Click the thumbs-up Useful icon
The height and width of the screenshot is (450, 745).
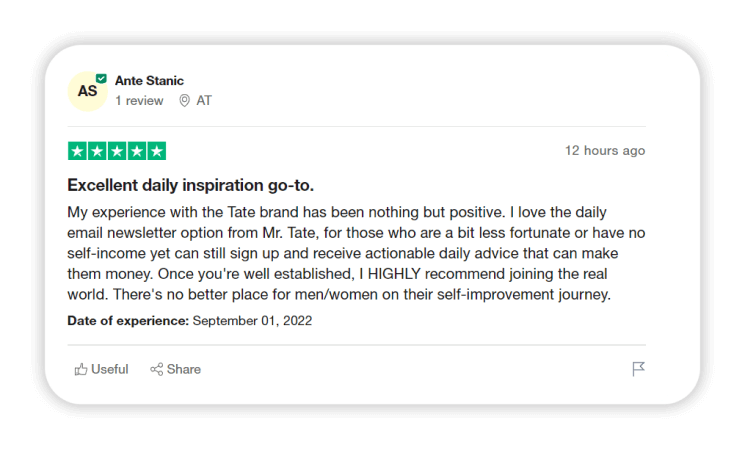(x=81, y=369)
